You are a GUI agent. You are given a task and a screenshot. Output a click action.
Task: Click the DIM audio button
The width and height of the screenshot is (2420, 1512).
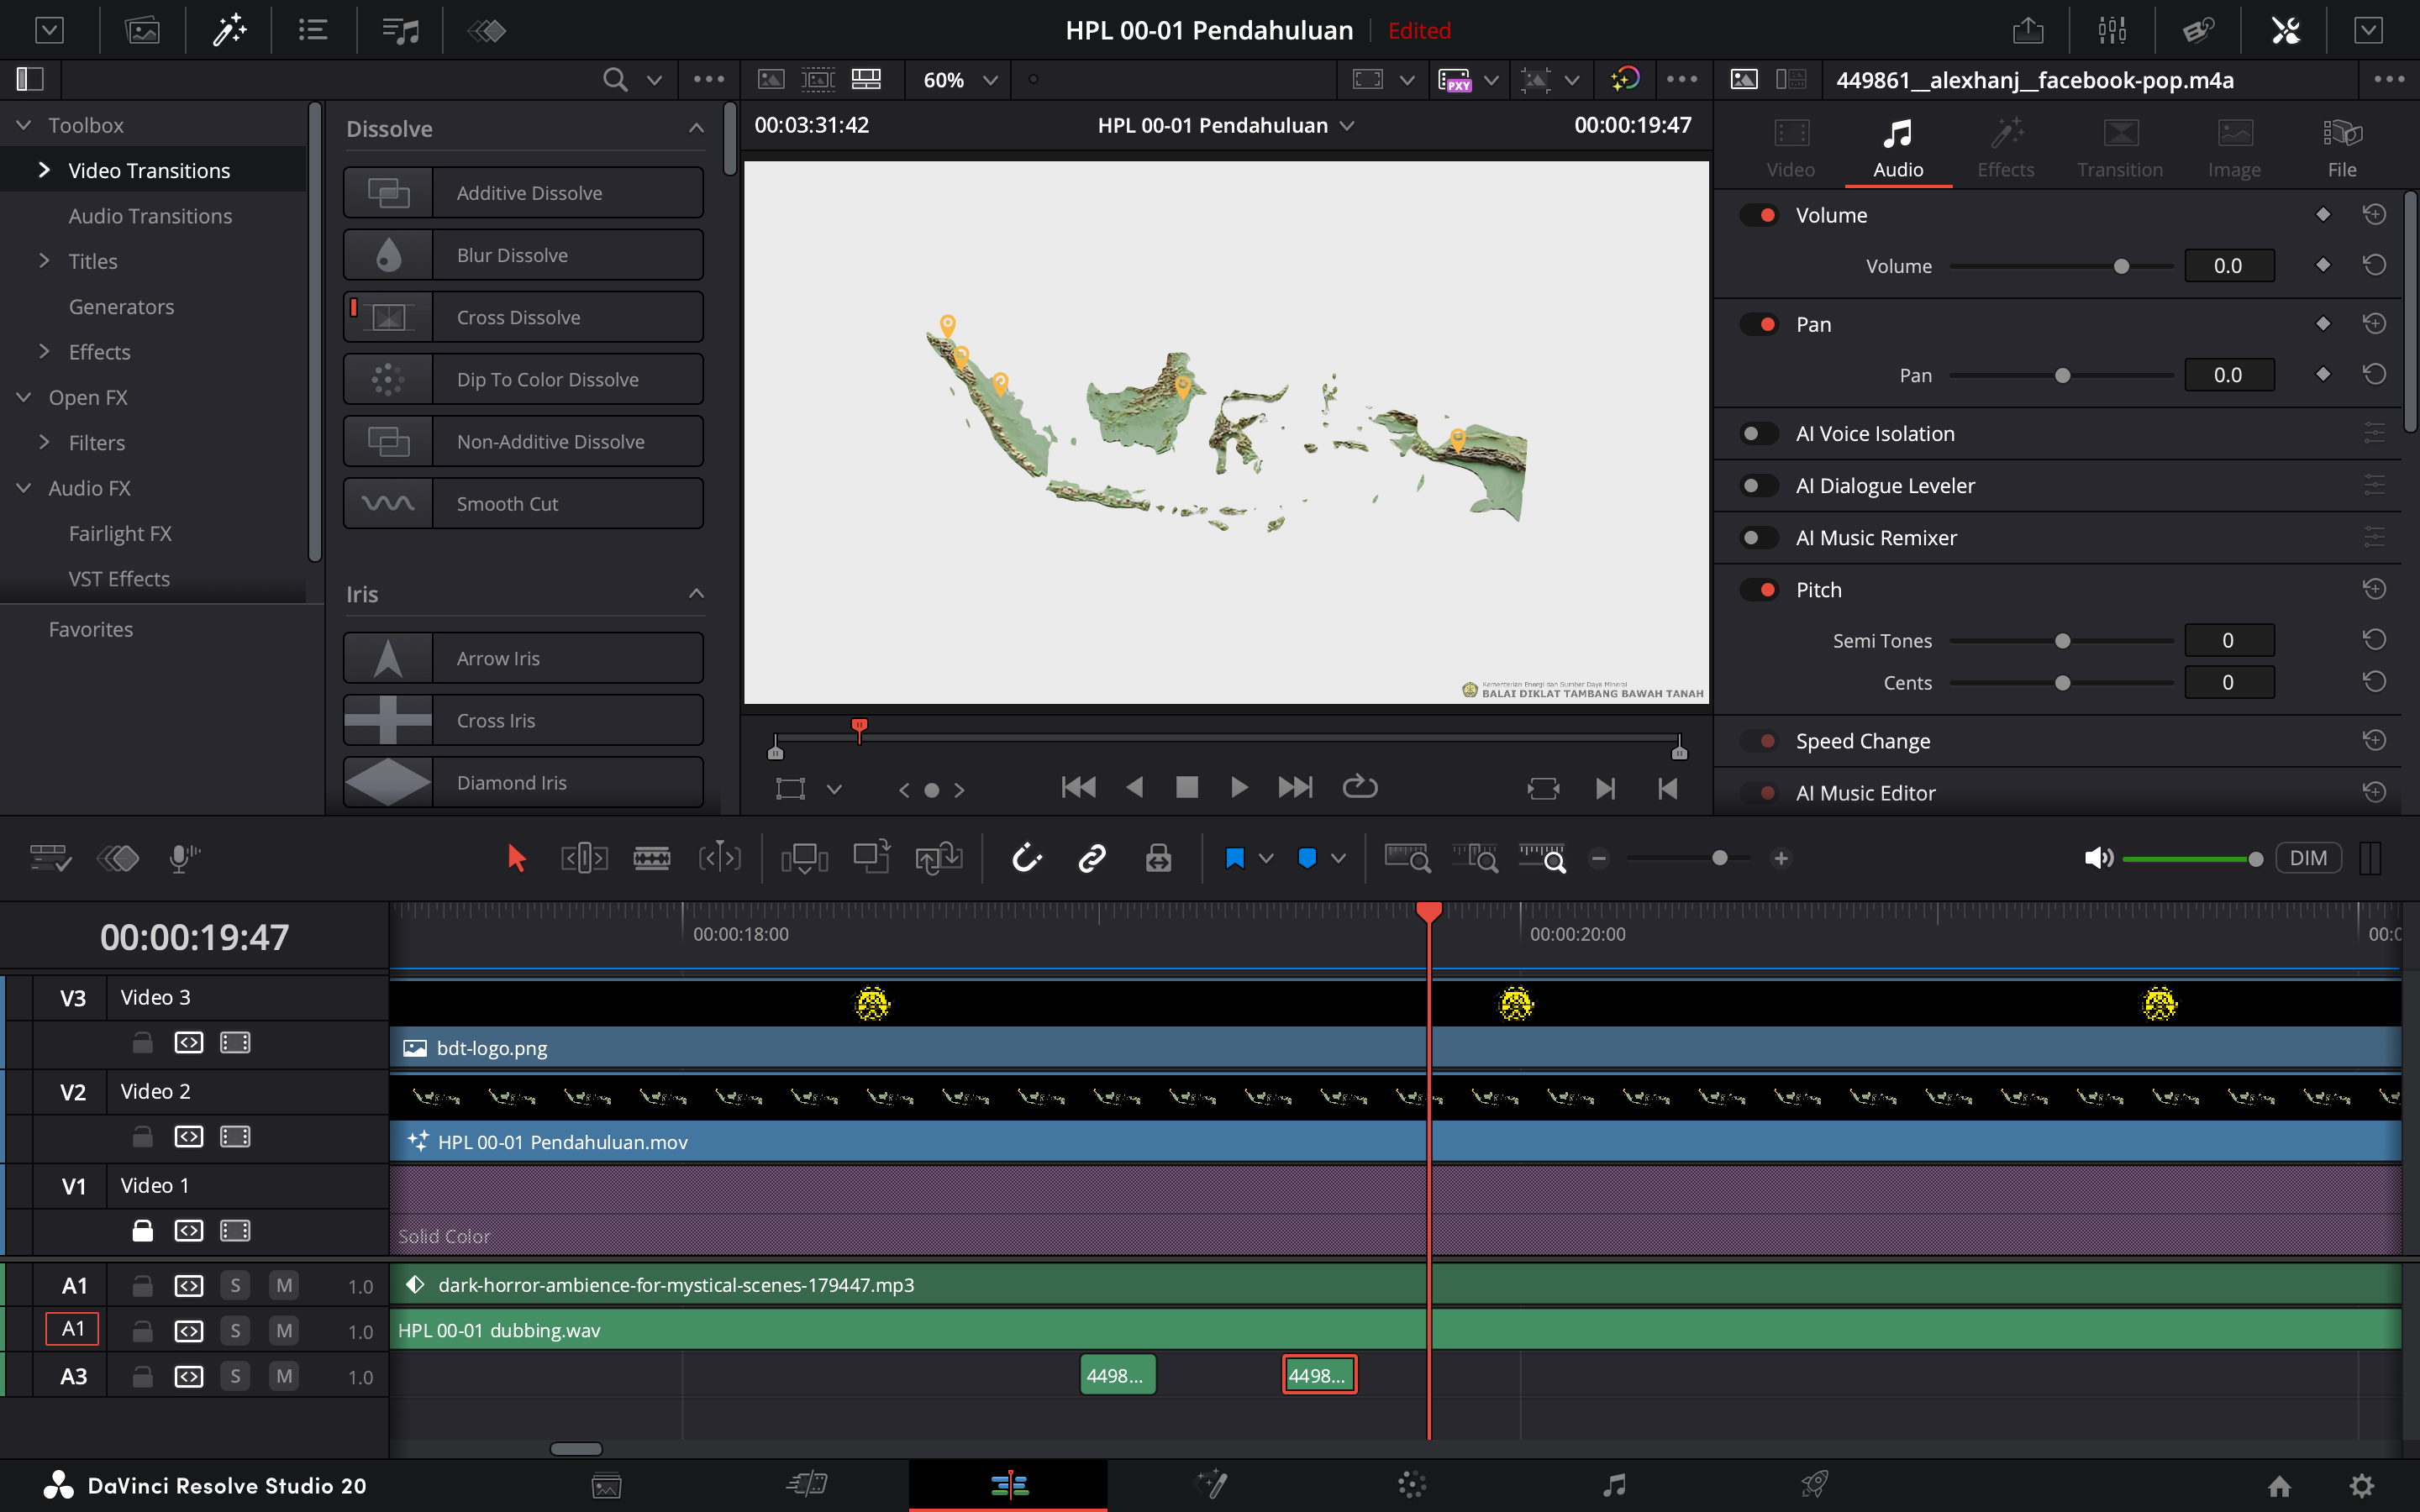pyautogui.click(x=2307, y=858)
